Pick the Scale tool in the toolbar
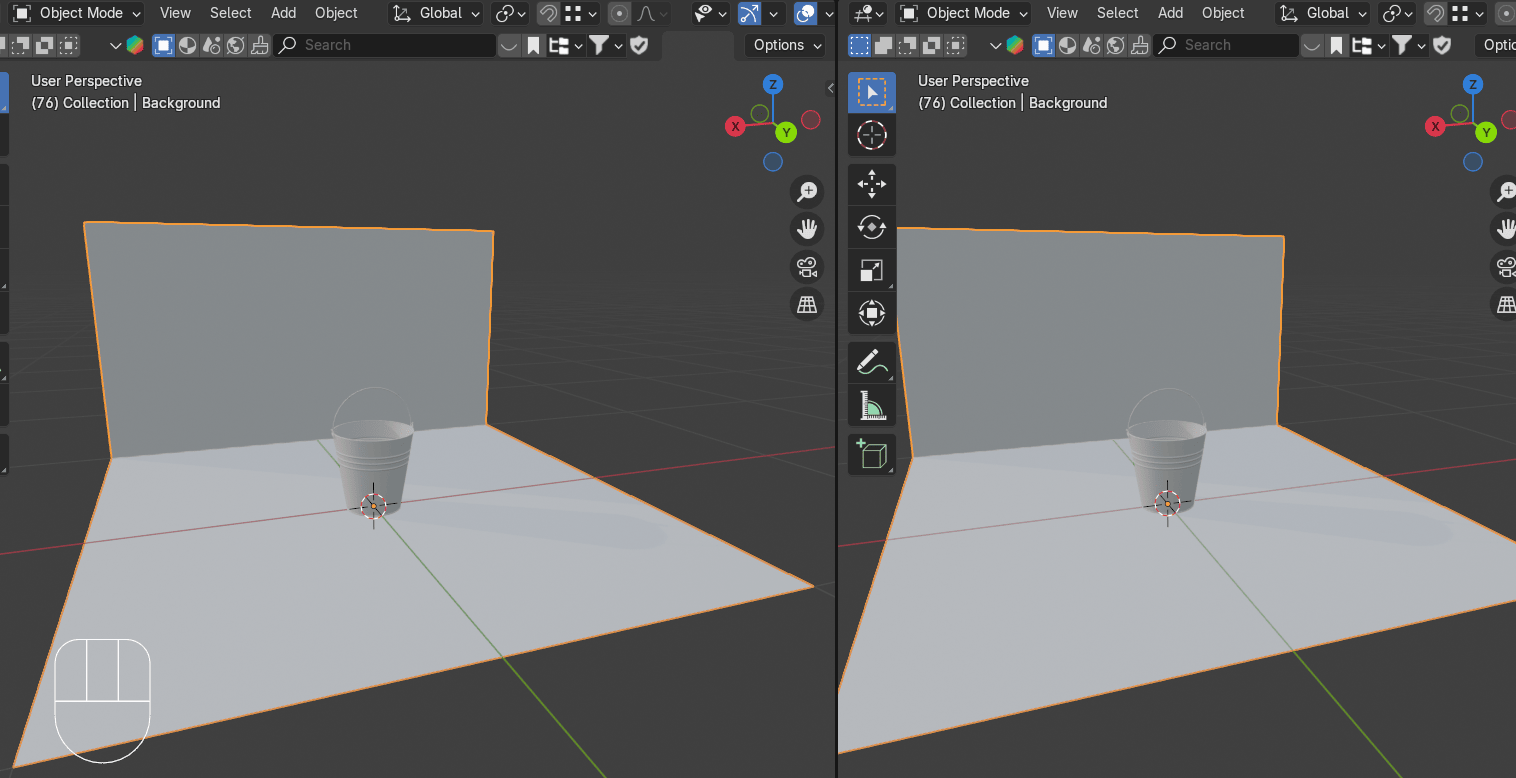 point(871,270)
